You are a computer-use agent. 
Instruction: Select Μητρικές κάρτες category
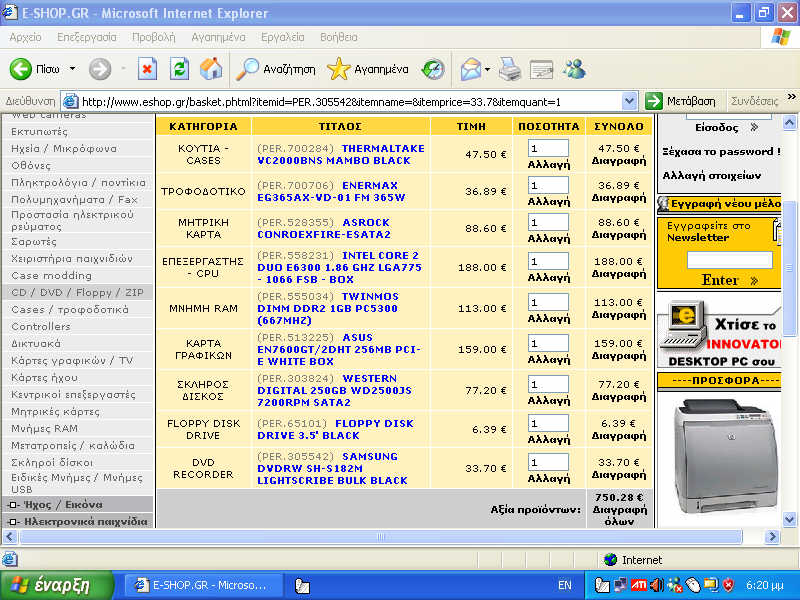click(55, 411)
